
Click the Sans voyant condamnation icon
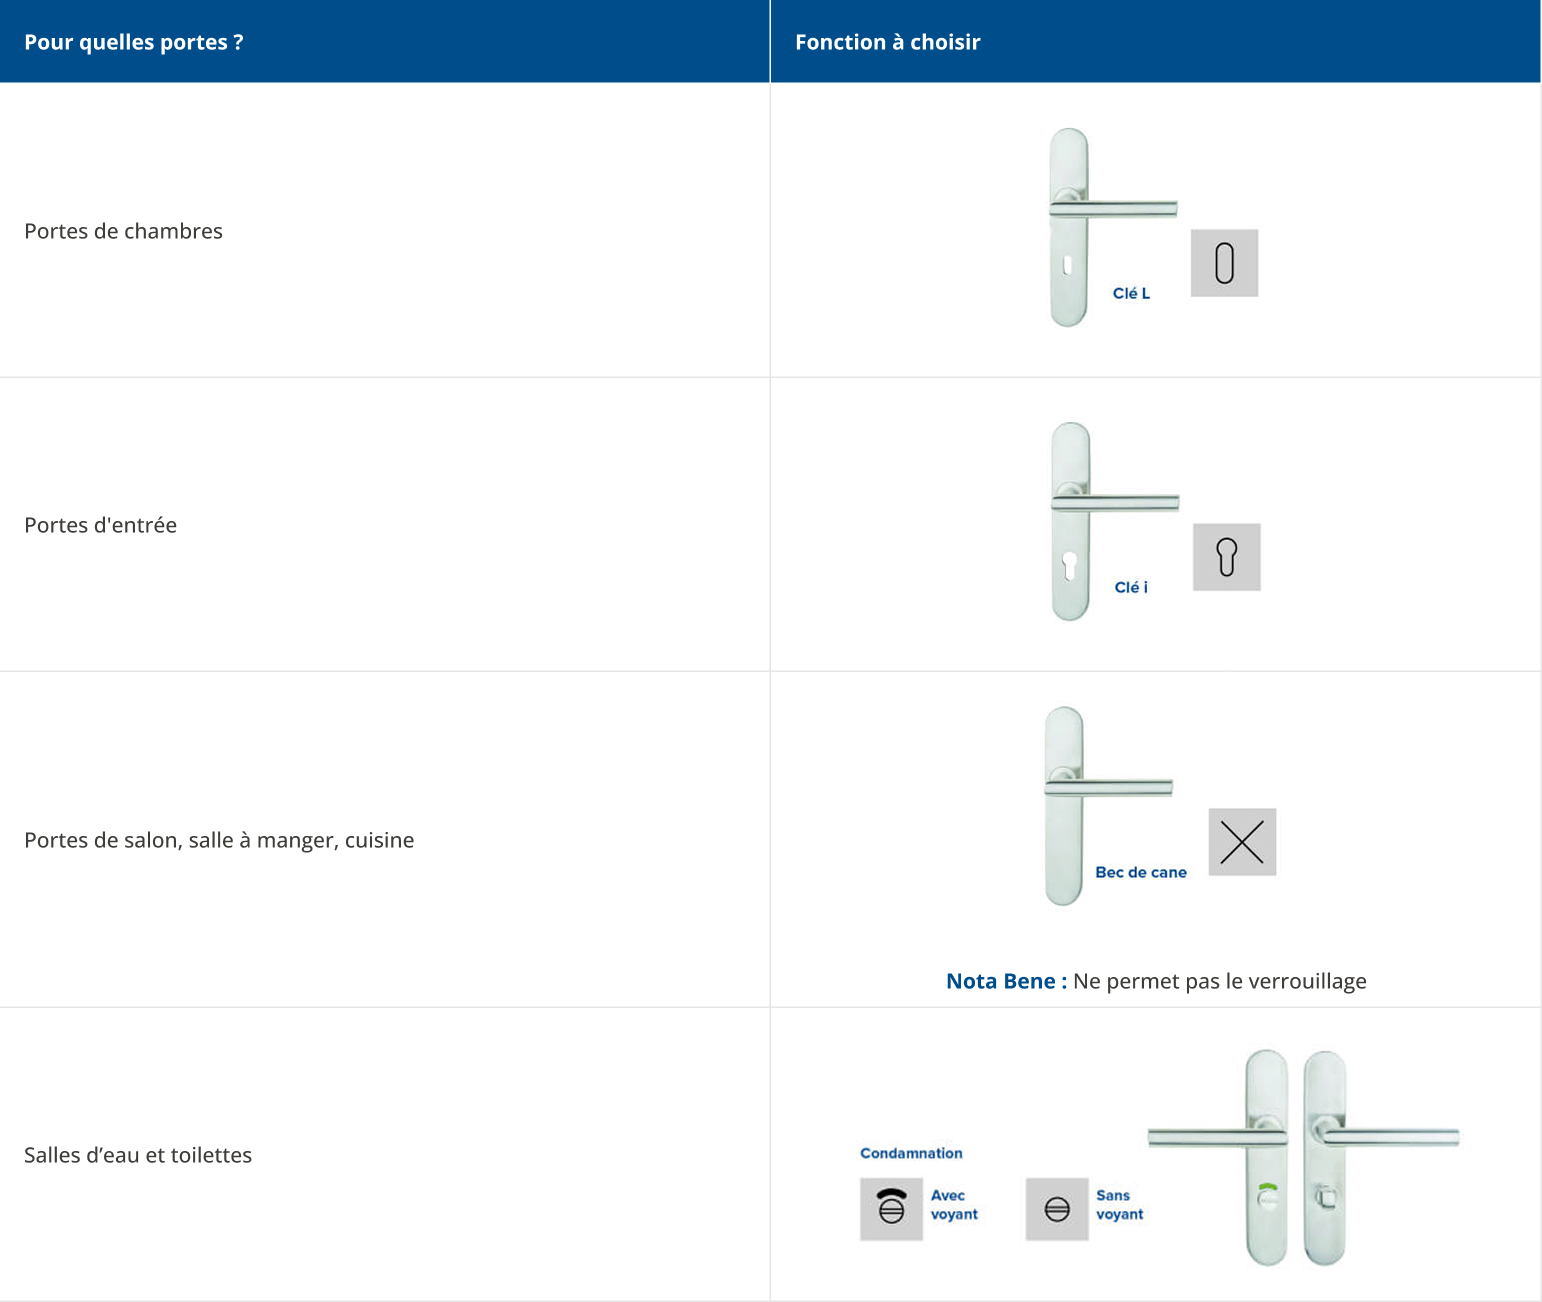pos(1057,1209)
